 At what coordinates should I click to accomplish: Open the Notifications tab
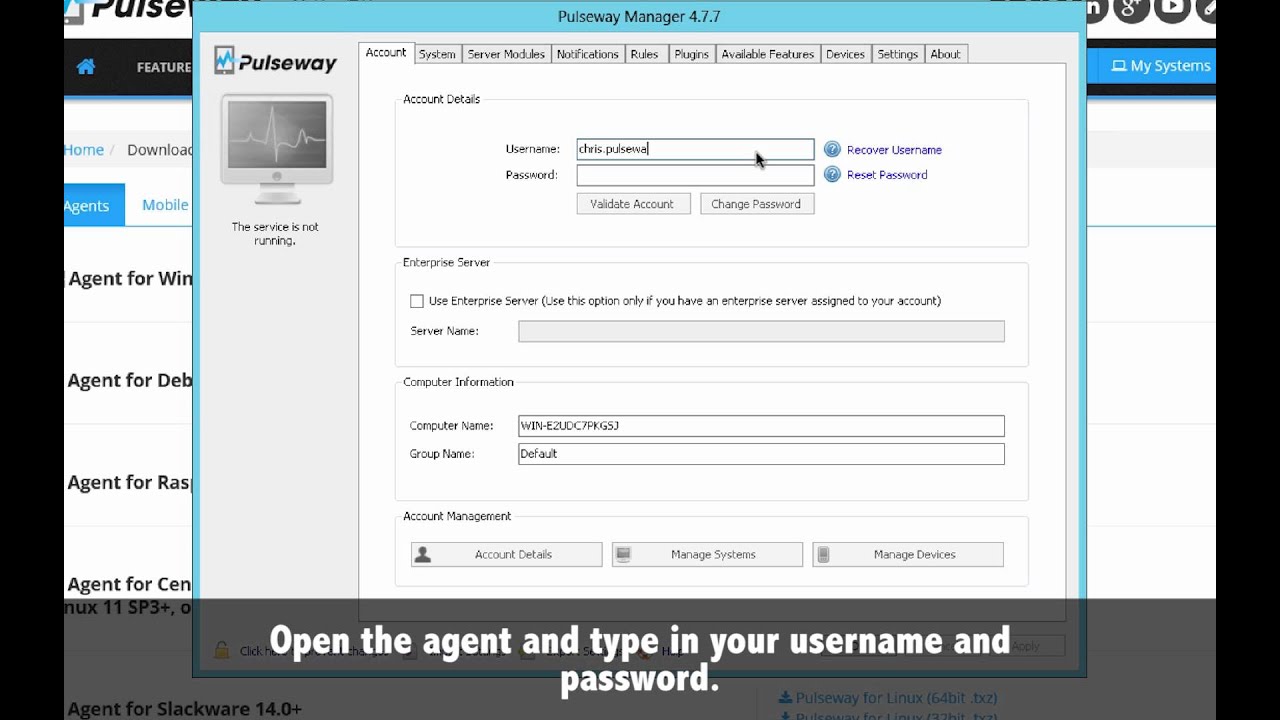[x=587, y=54]
